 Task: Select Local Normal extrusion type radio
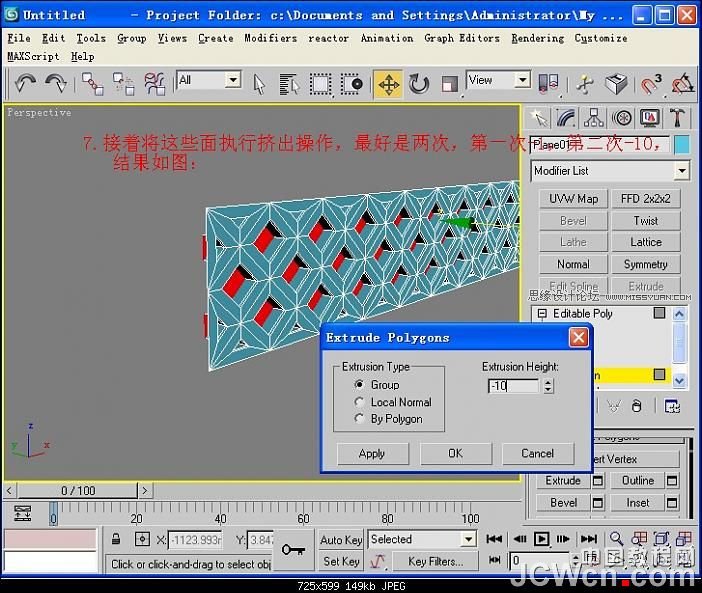coord(359,402)
